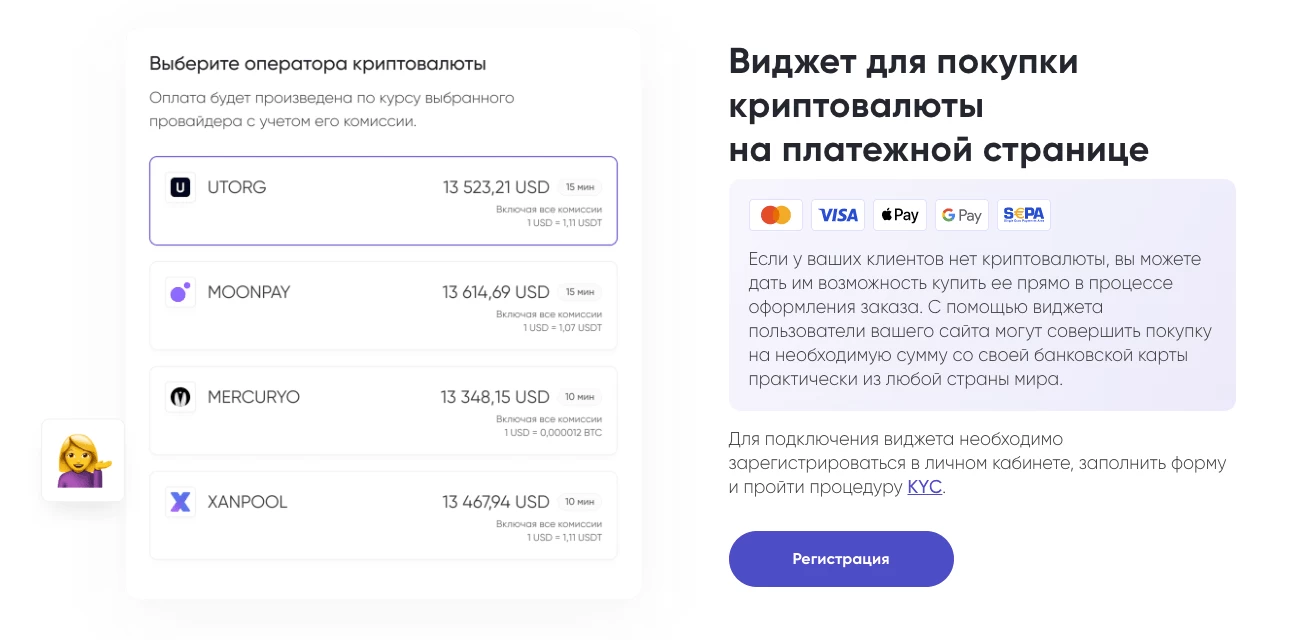Click the Apple Pay icon
Screen dimensions: 1303x640
coord(900,215)
